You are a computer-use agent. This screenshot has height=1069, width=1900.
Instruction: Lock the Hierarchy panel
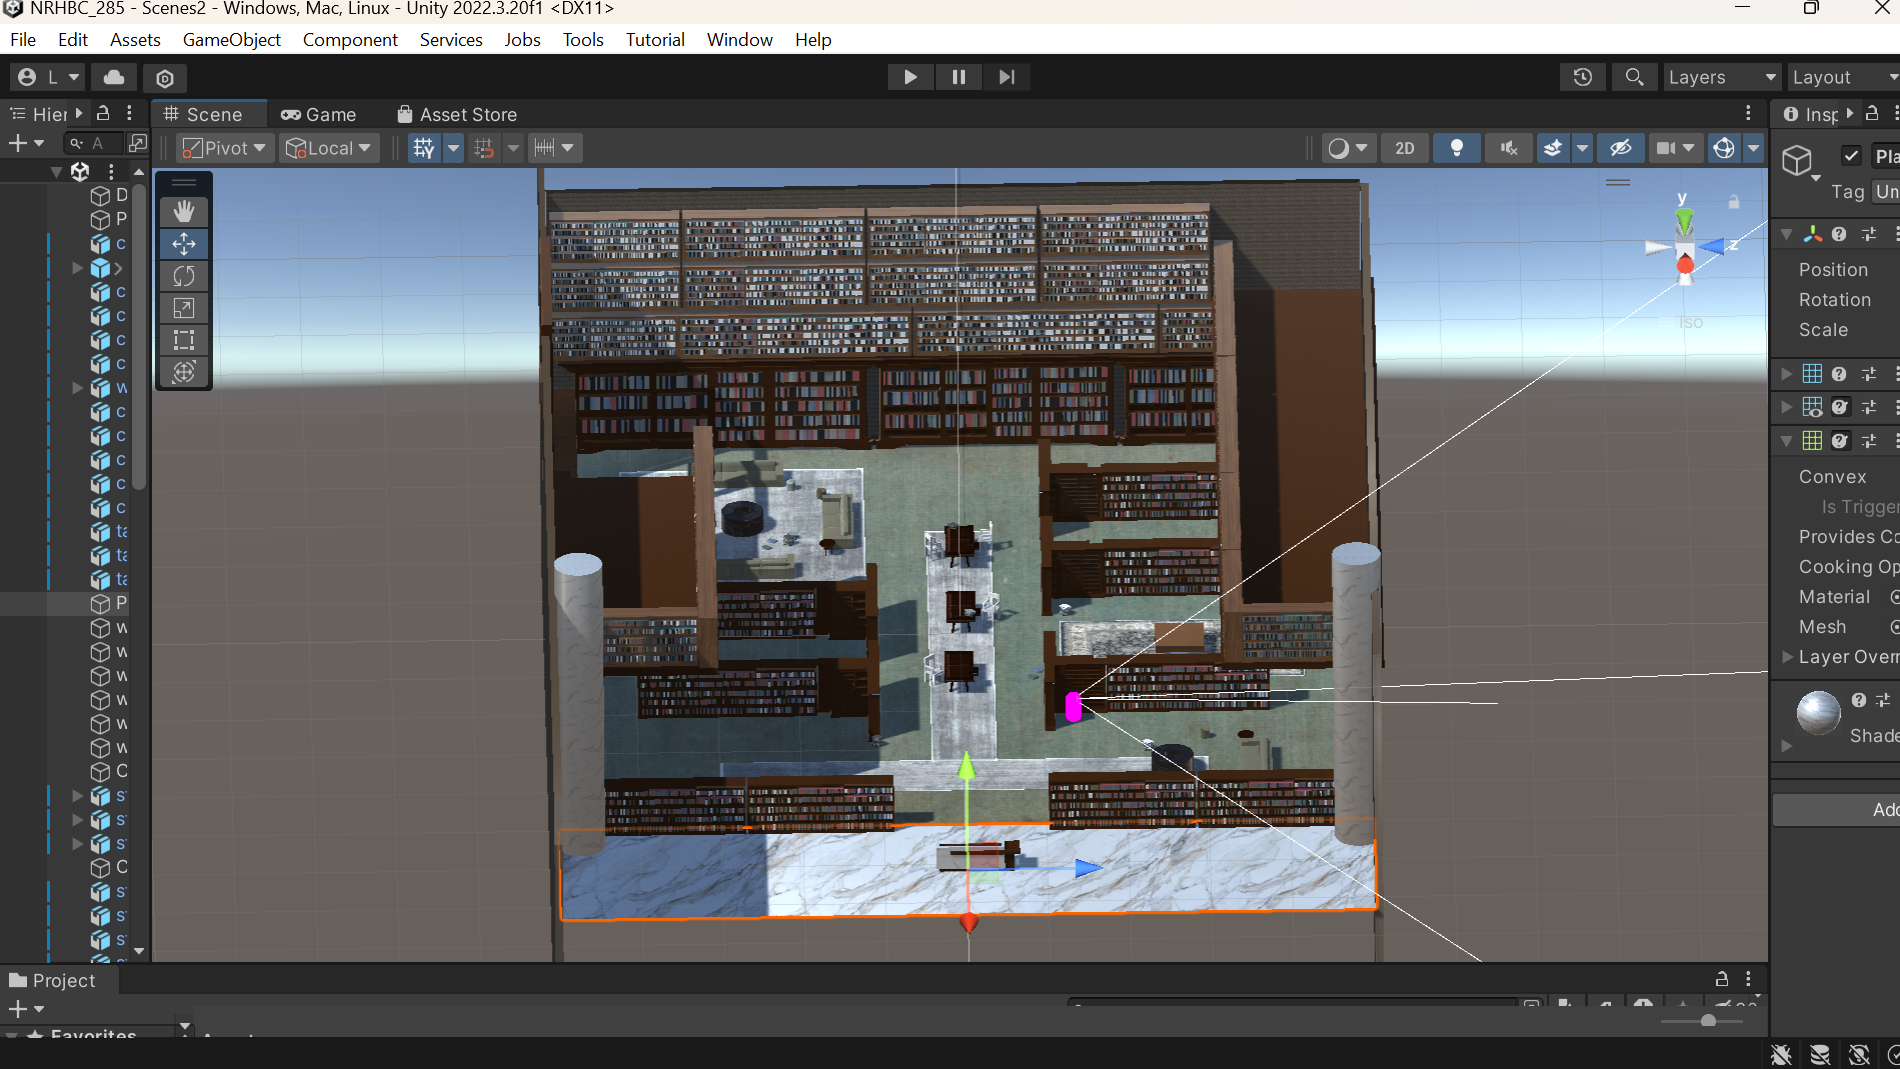click(x=102, y=113)
